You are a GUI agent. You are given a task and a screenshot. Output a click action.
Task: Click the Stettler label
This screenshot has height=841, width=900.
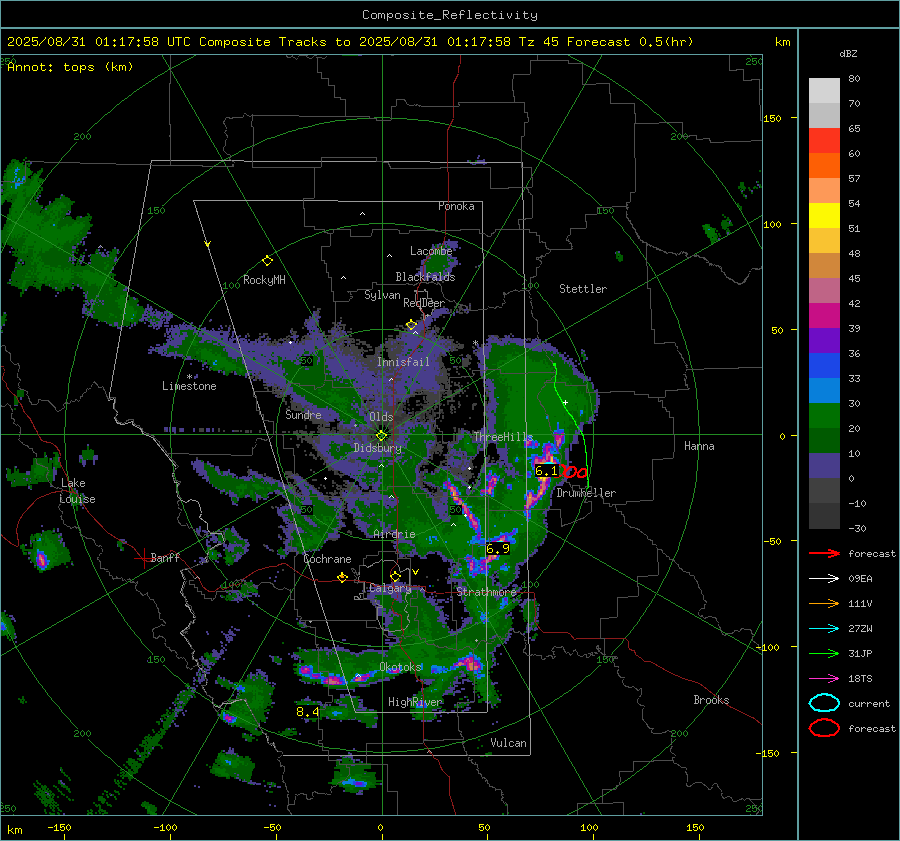click(x=583, y=289)
